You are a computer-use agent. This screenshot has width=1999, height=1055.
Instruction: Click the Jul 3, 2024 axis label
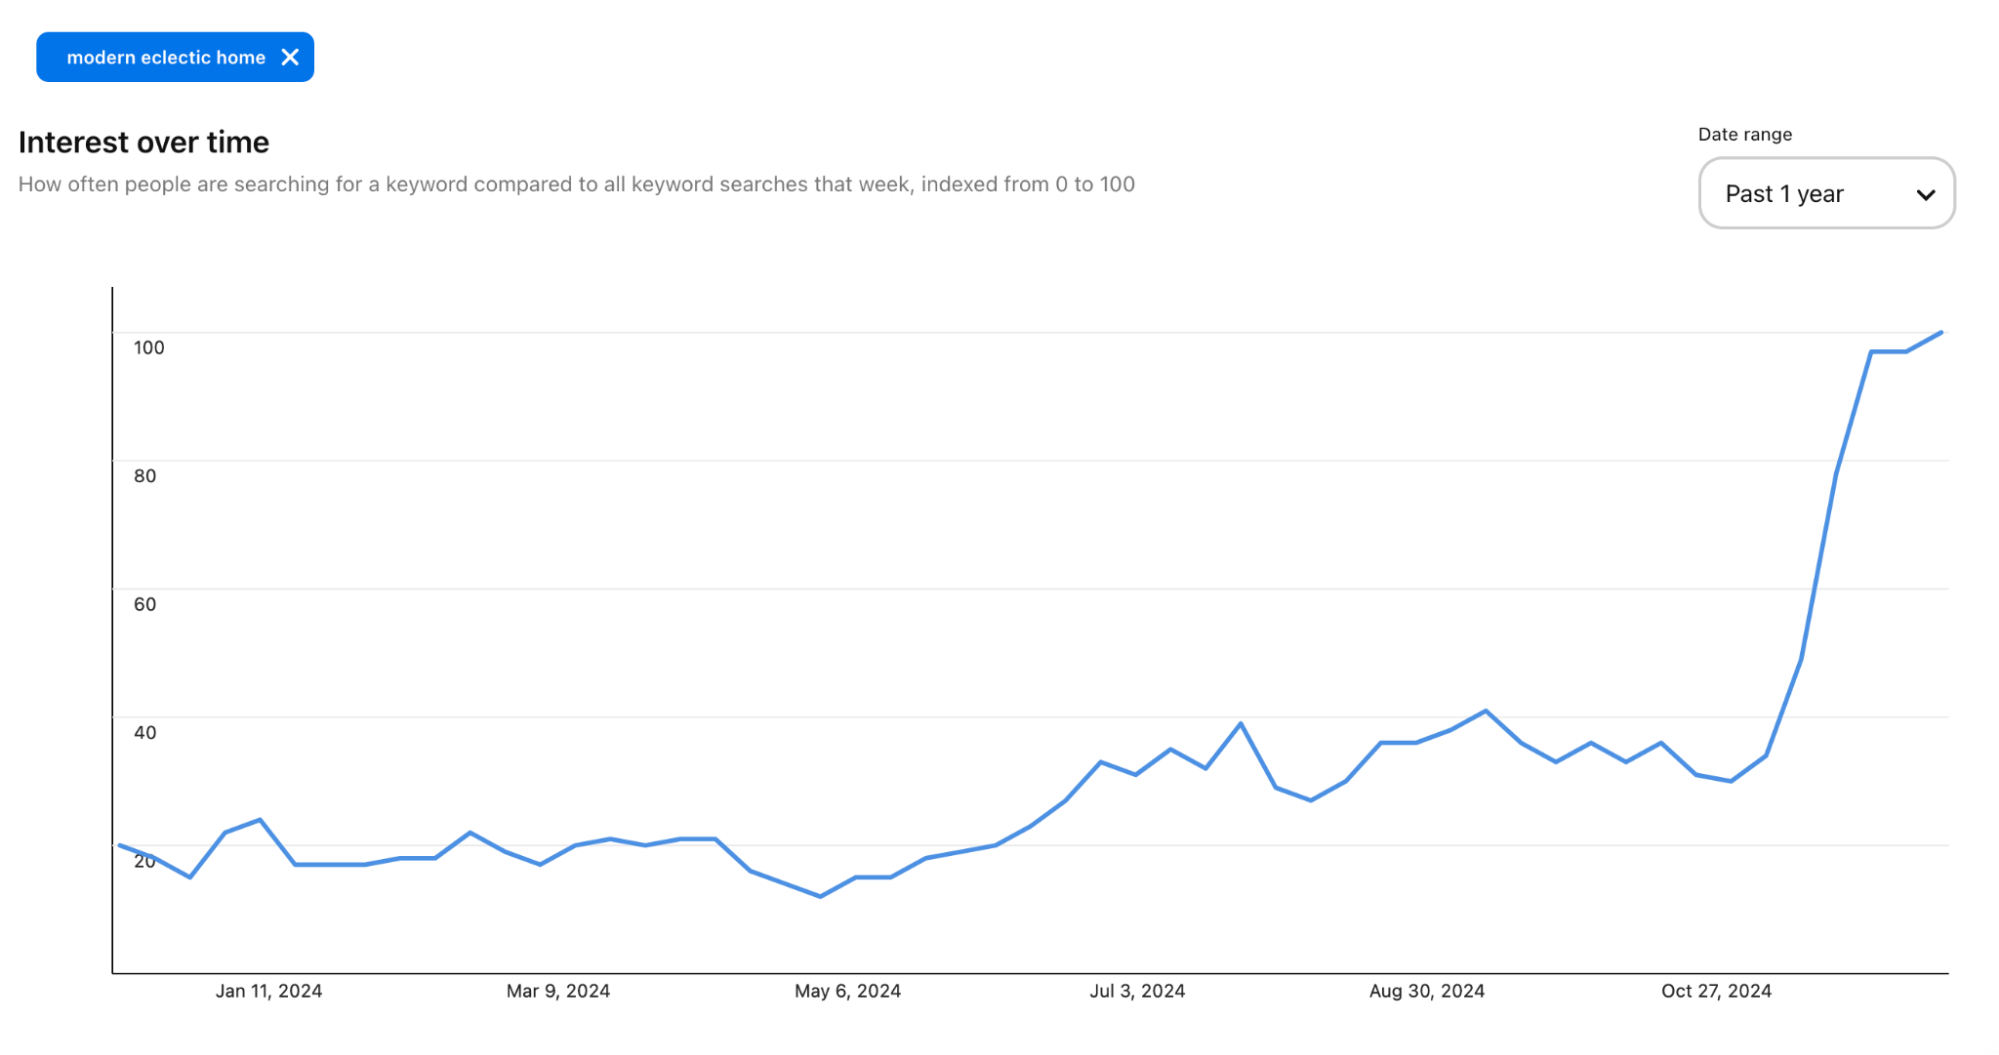click(1137, 991)
